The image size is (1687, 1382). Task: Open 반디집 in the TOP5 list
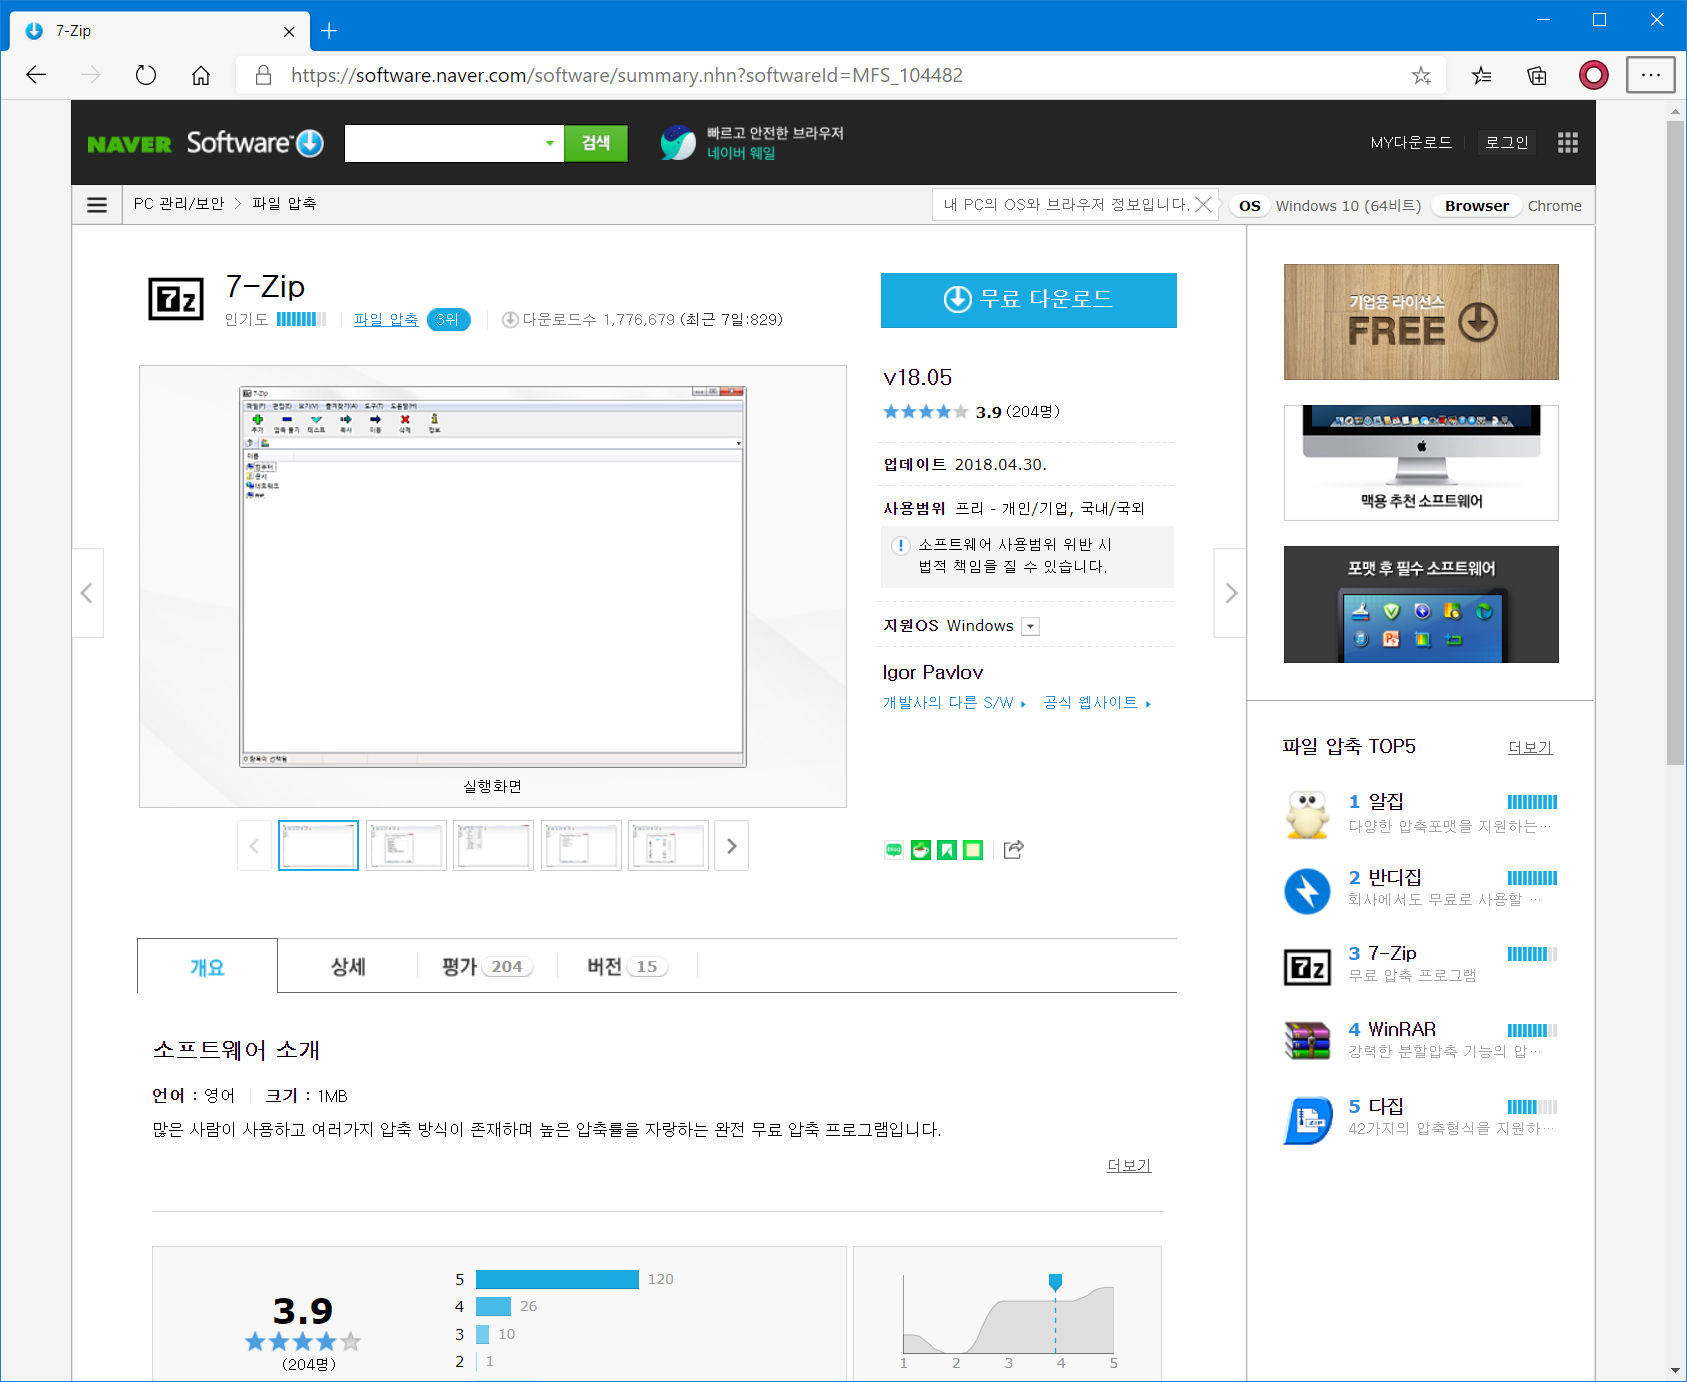tap(1395, 878)
